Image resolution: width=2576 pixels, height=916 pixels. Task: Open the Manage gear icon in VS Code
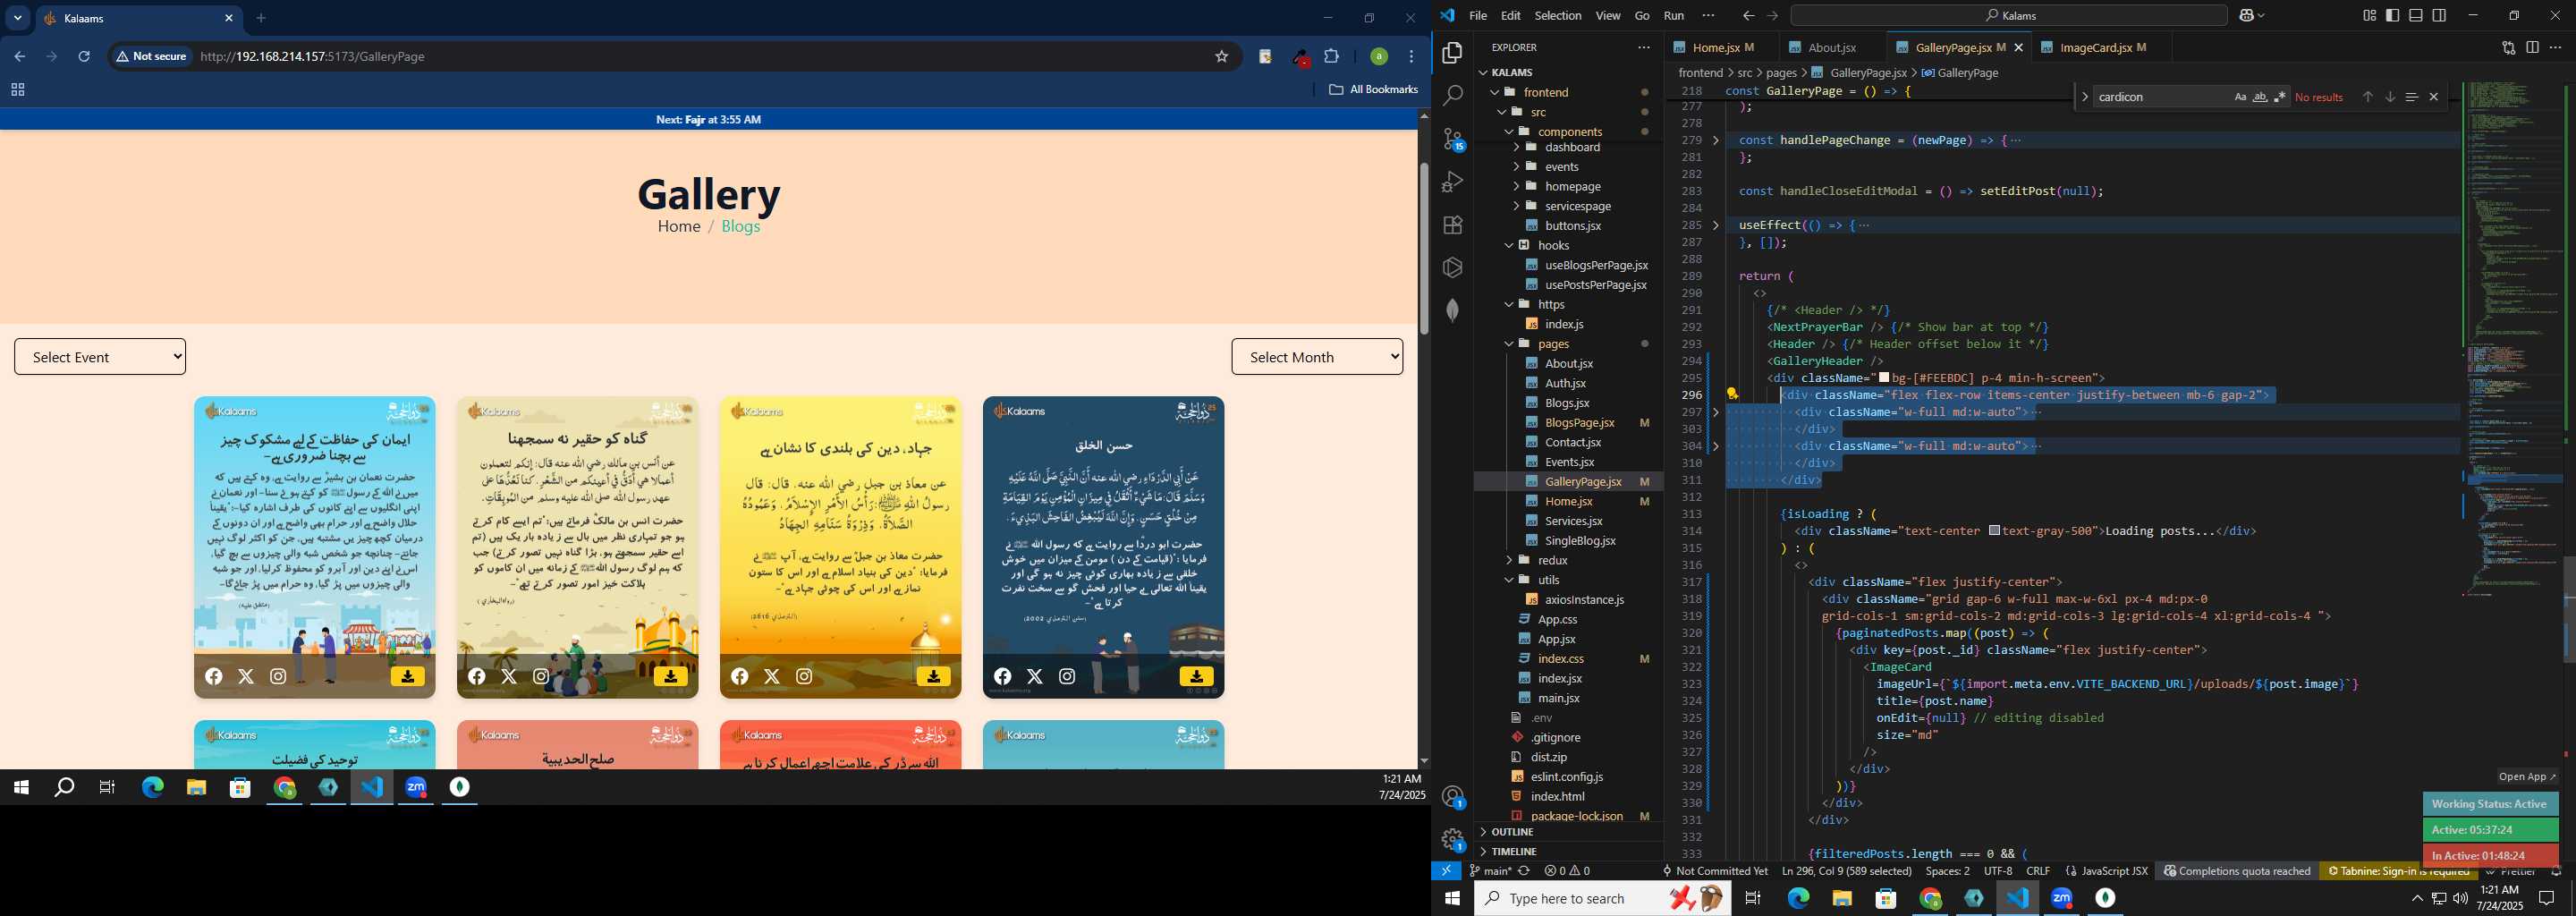(1453, 840)
